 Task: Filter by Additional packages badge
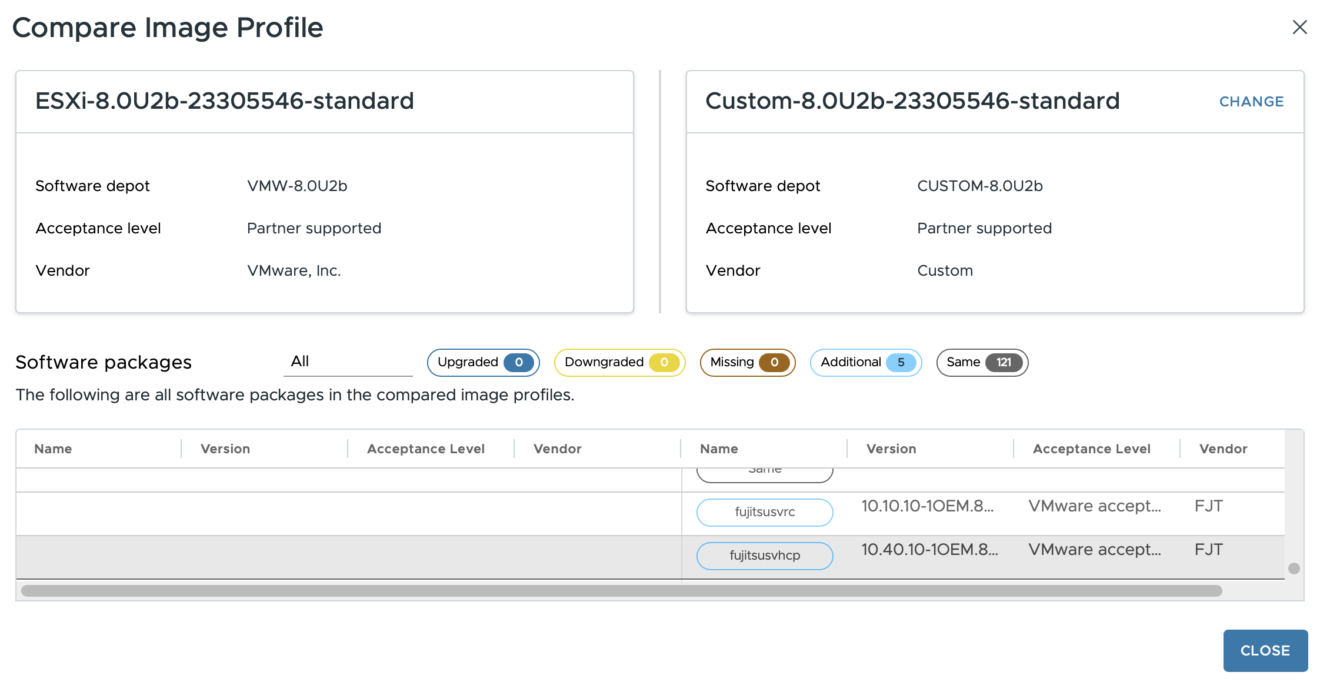pyautogui.click(x=865, y=362)
